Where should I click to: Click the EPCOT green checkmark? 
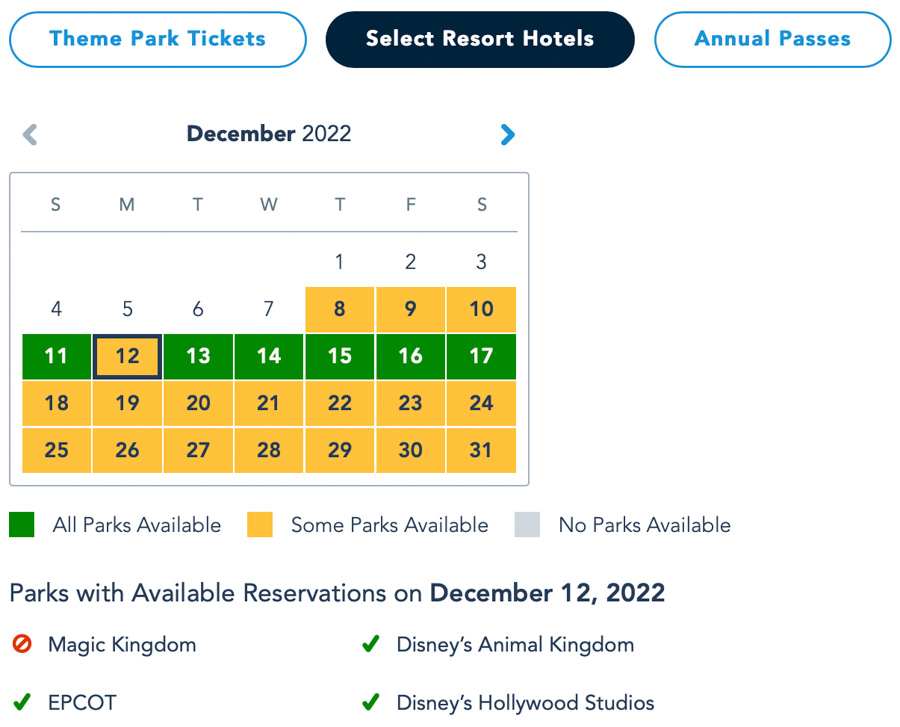22,702
